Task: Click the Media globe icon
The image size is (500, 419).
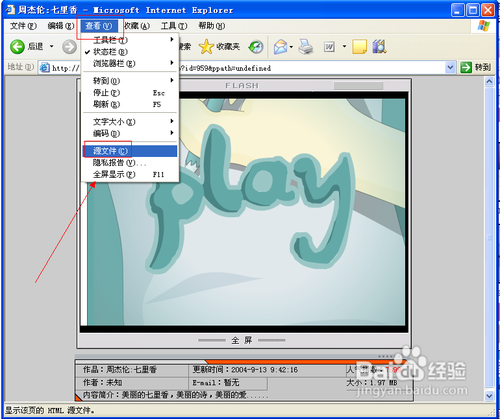Action: point(256,47)
